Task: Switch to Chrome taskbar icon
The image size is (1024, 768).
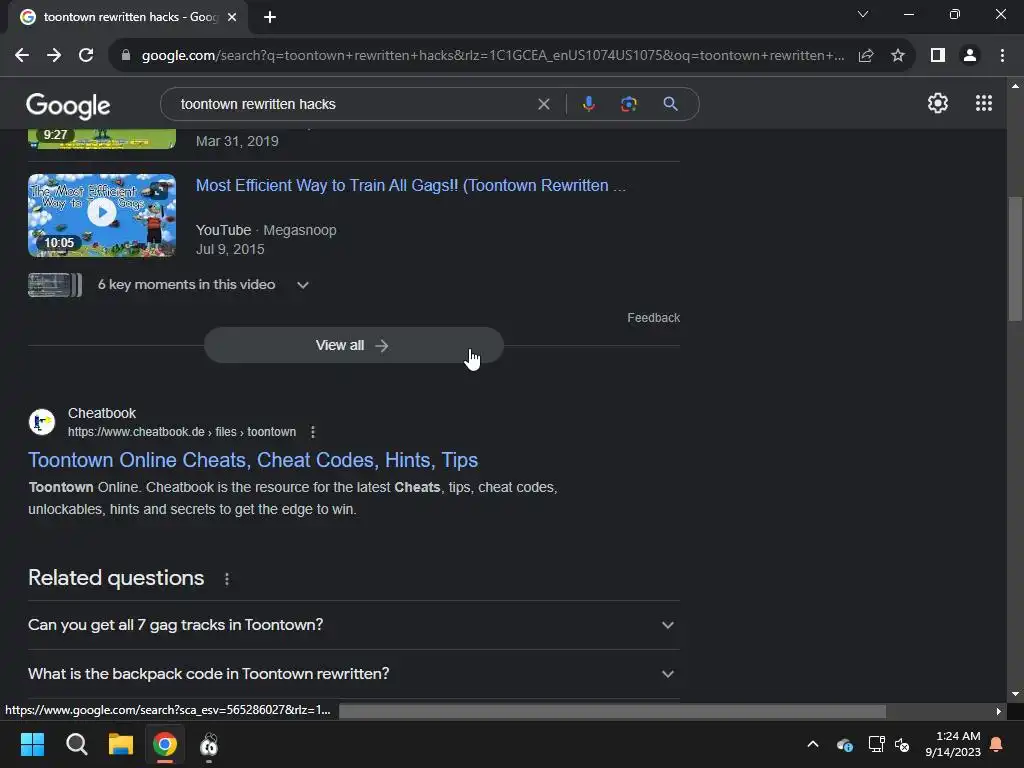Action: coord(165,744)
